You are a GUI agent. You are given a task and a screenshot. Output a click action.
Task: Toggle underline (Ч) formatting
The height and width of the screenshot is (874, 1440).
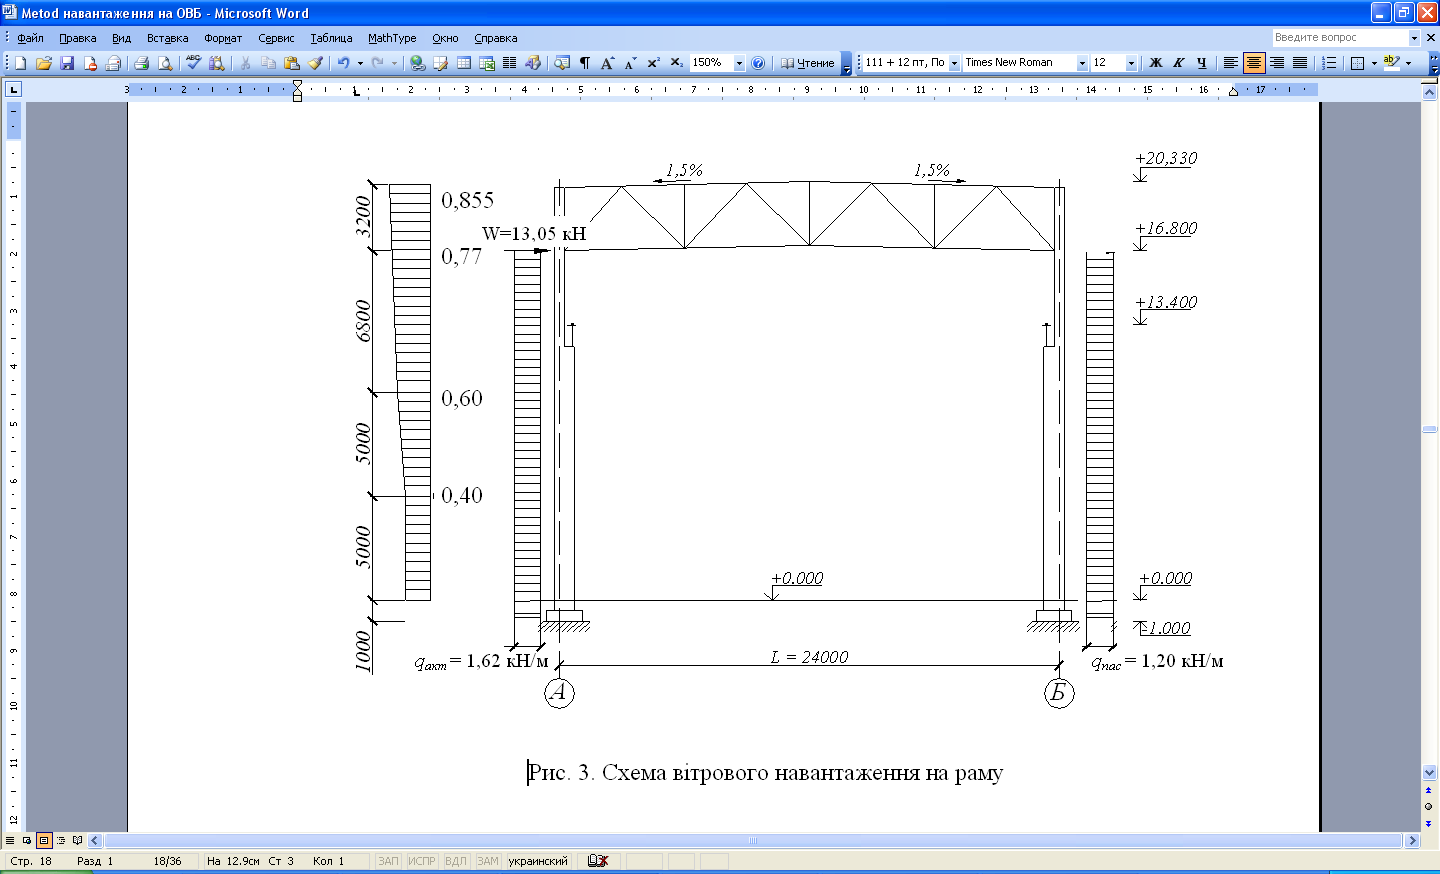point(1202,63)
